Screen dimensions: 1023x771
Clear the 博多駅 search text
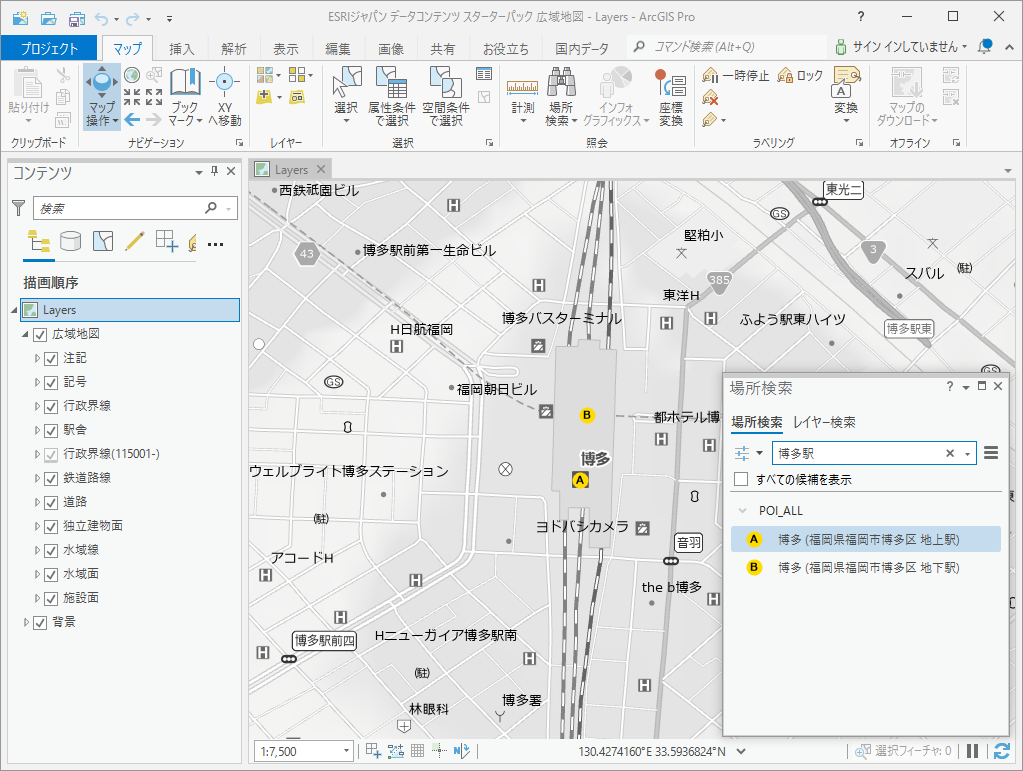(950, 453)
